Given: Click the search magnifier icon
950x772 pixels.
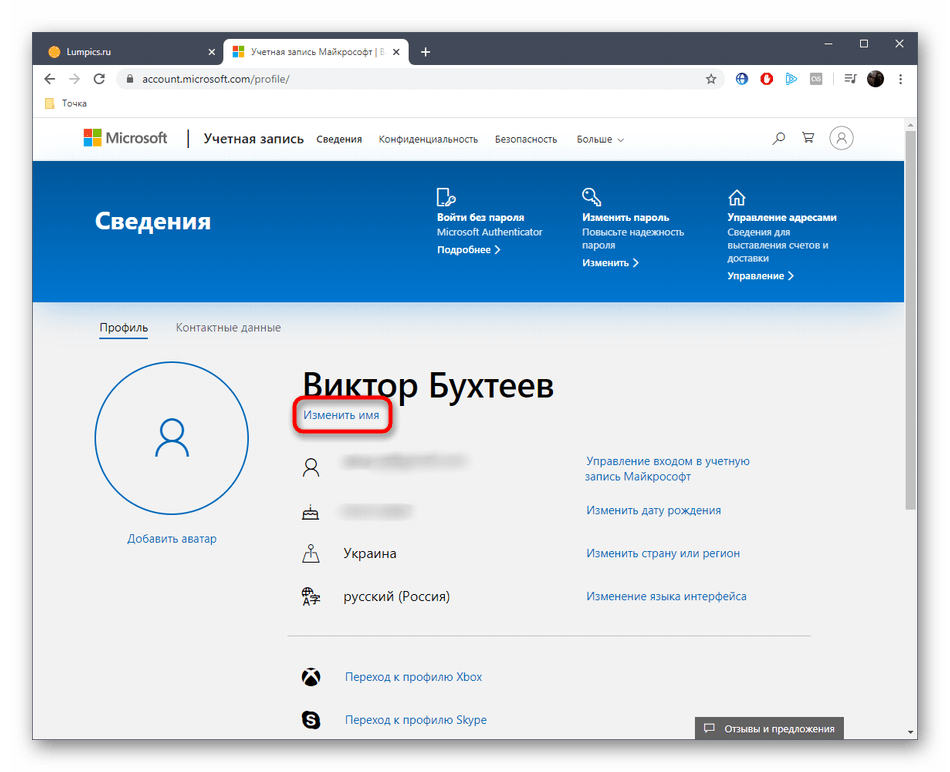Looking at the screenshot, I should 779,139.
